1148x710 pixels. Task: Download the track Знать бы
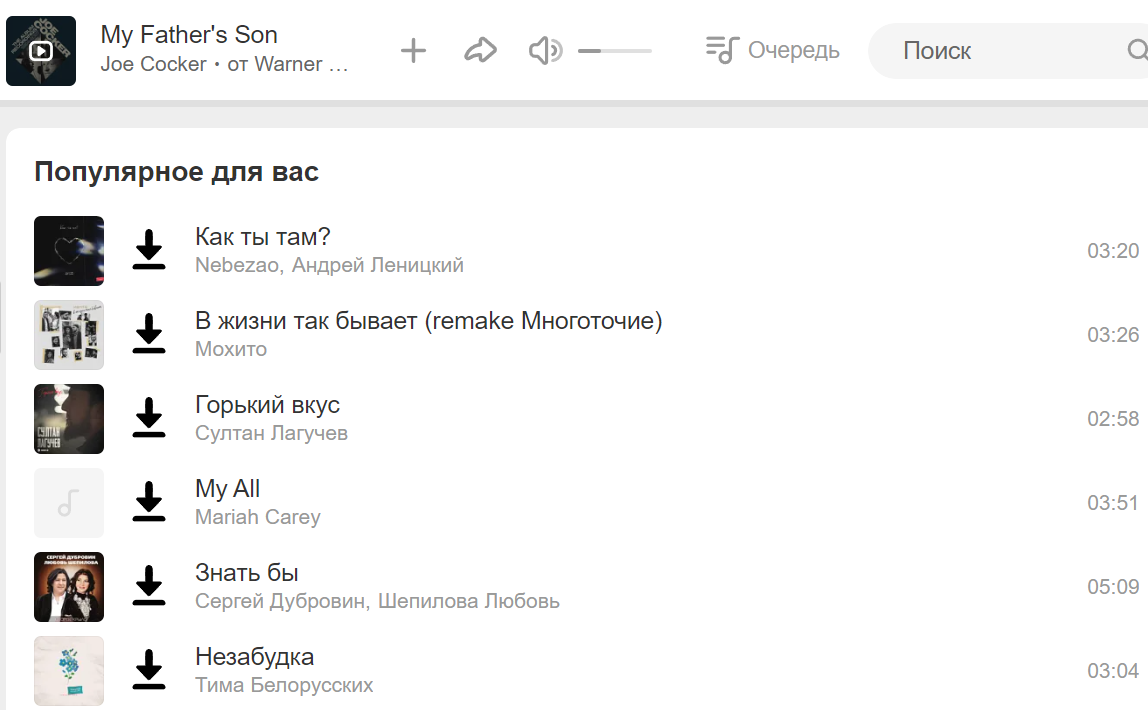click(149, 586)
